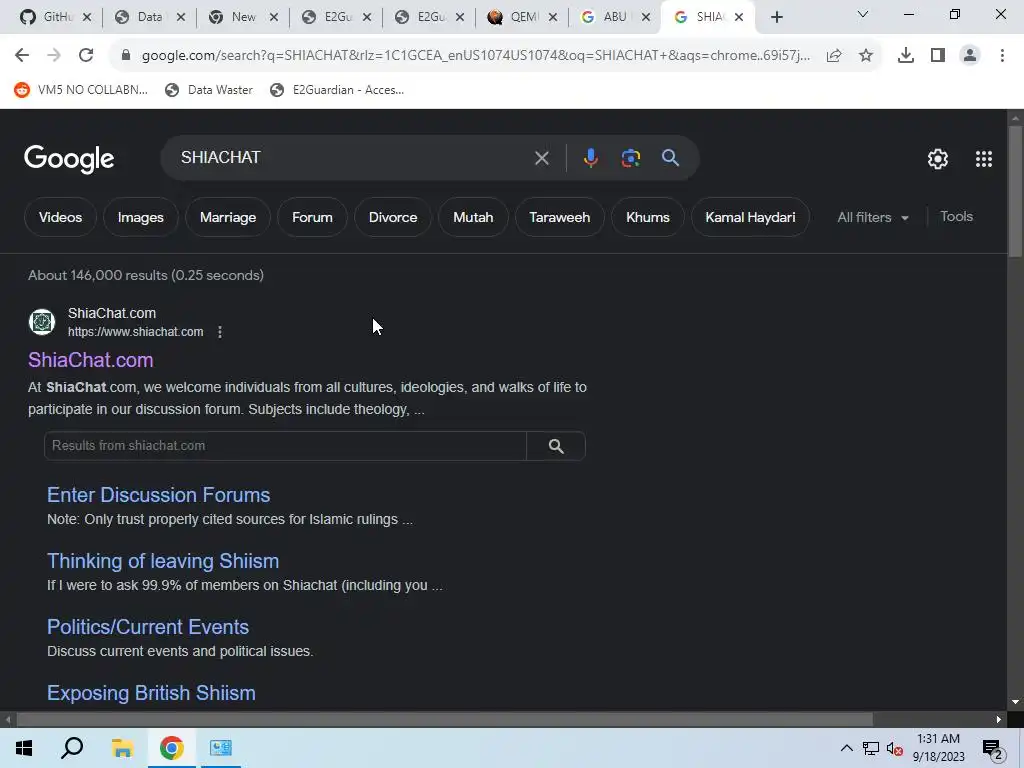Clear the search box with the X
Viewport: 1024px width, 768px height.
click(541, 158)
